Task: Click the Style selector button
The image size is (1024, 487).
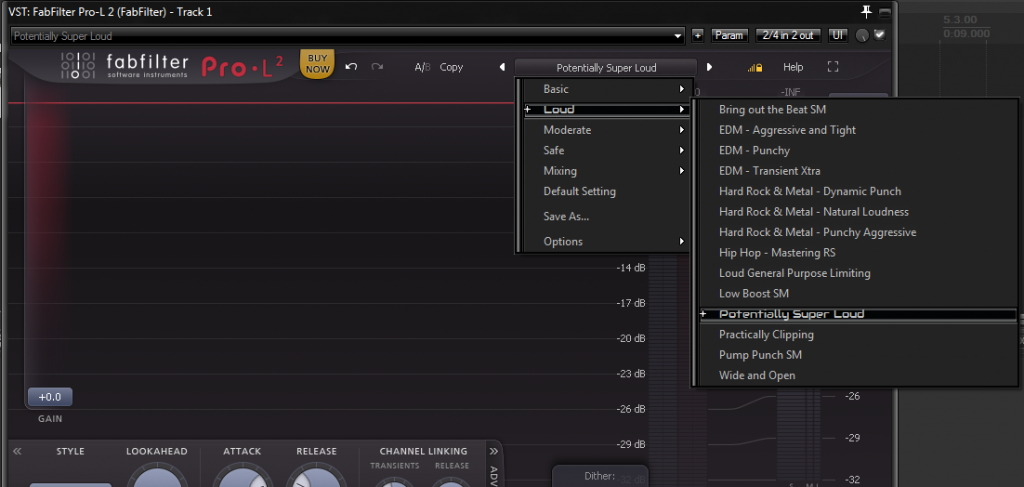Action: (70, 484)
